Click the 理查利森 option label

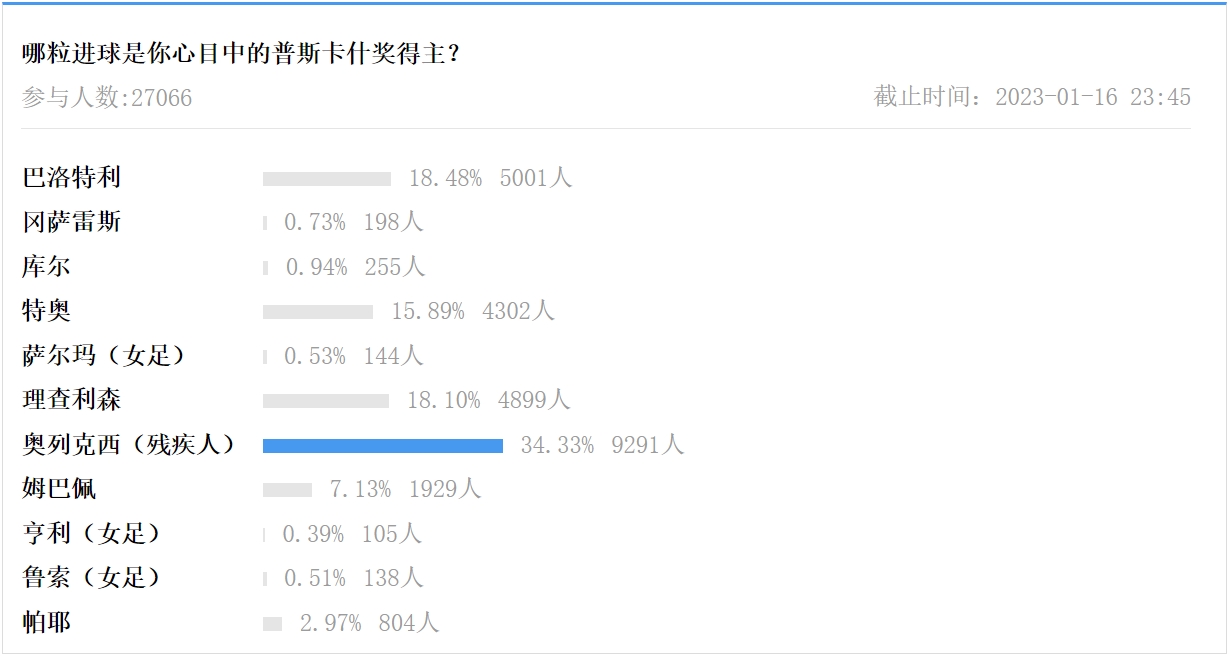72,400
